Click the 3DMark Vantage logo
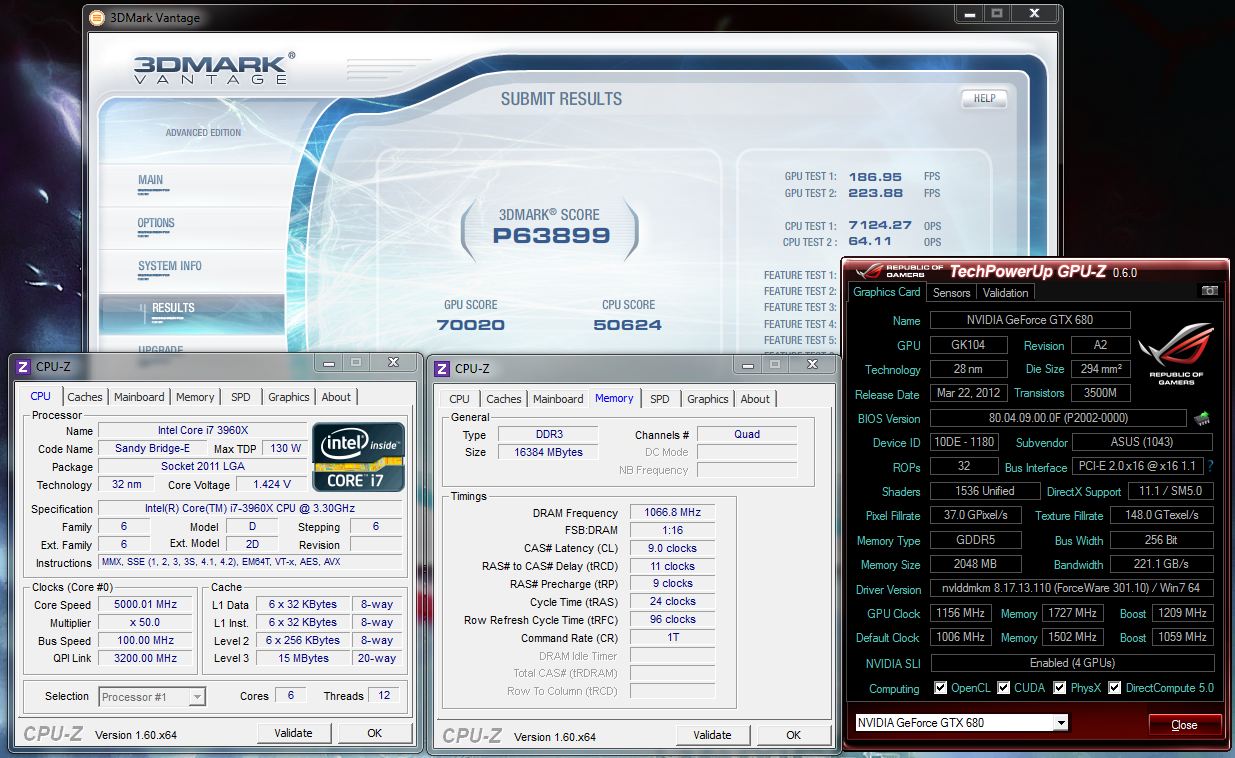This screenshot has width=1235, height=758. [214, 69]
